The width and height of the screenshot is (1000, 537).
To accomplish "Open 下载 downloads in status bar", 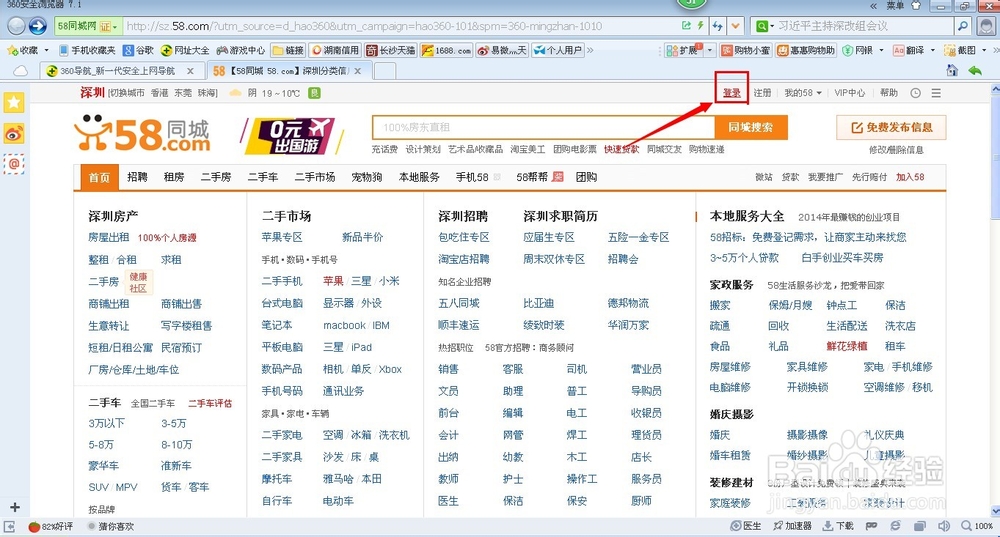I will (x=839, y=526).
